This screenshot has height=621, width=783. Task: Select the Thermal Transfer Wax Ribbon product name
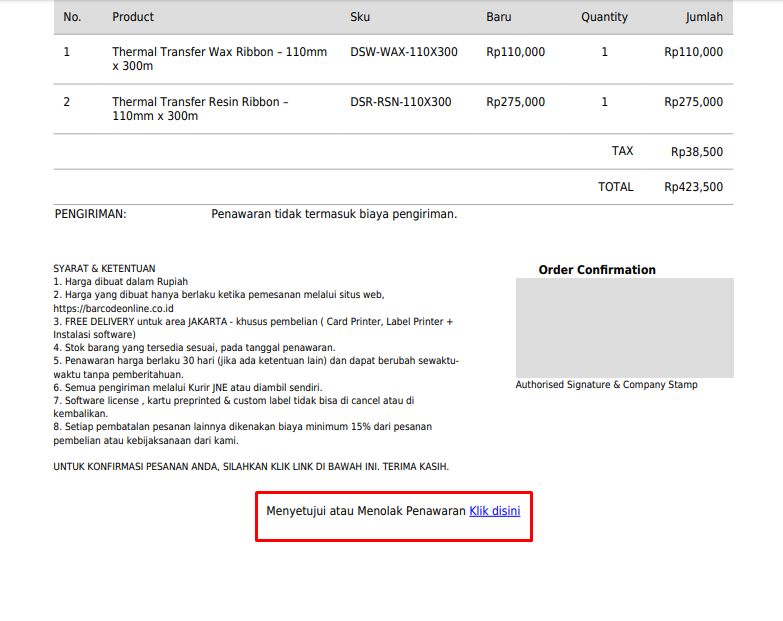[219, 59]
